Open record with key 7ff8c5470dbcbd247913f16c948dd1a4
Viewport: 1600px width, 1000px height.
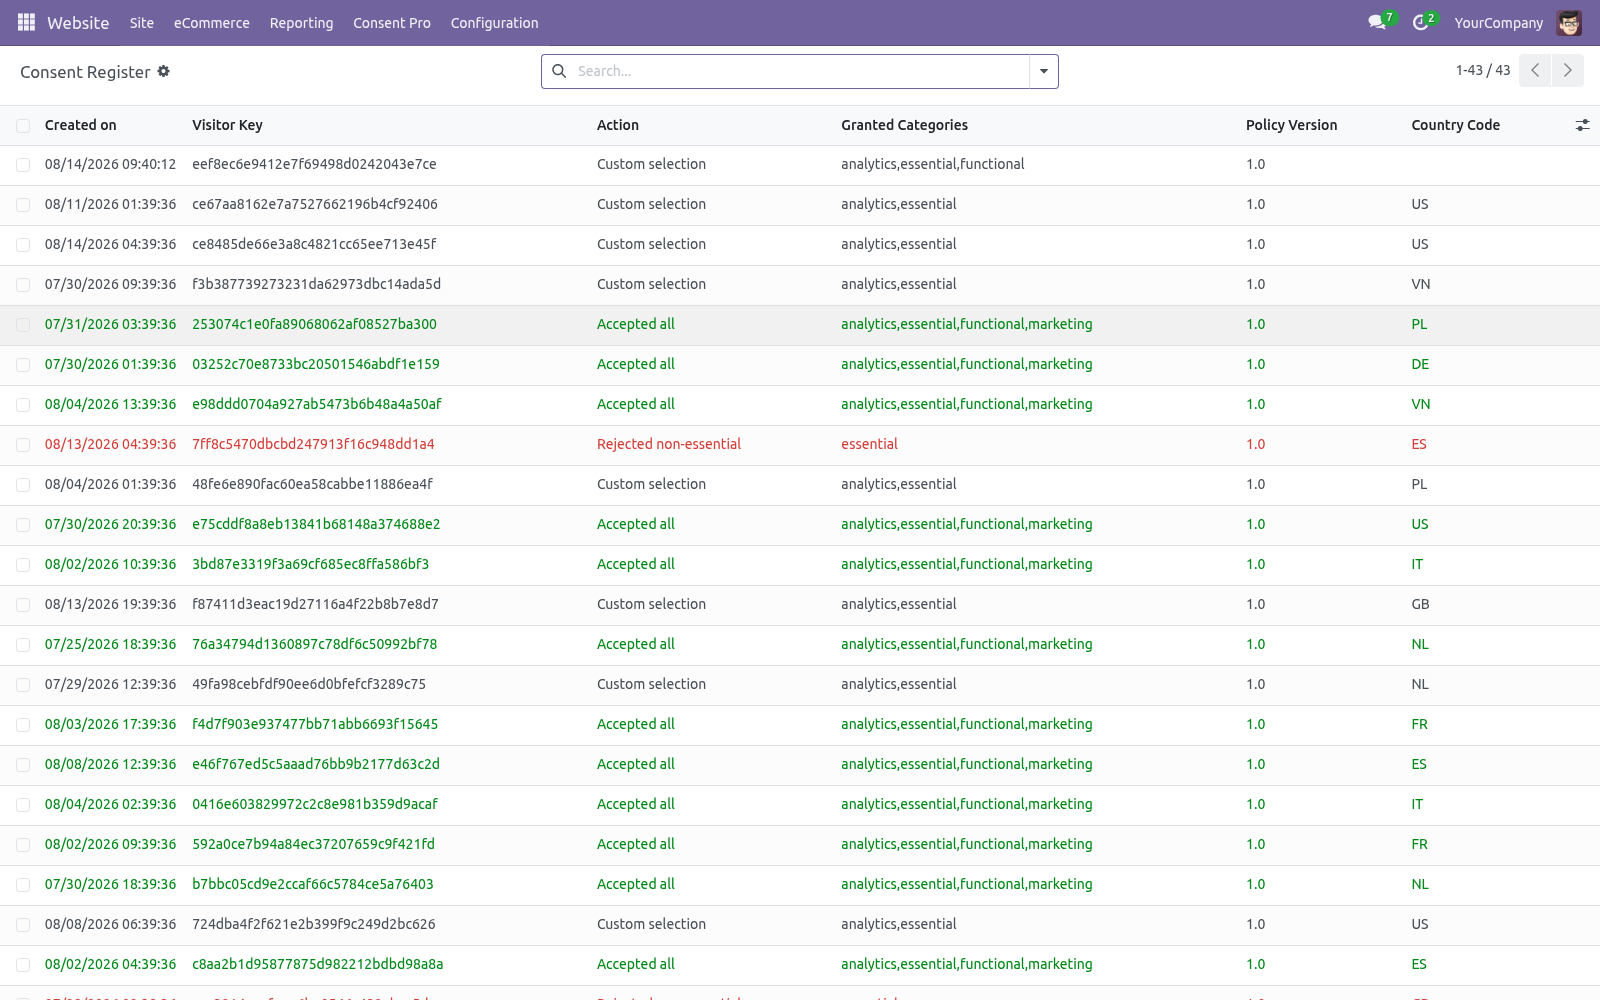tap(313, 444)
